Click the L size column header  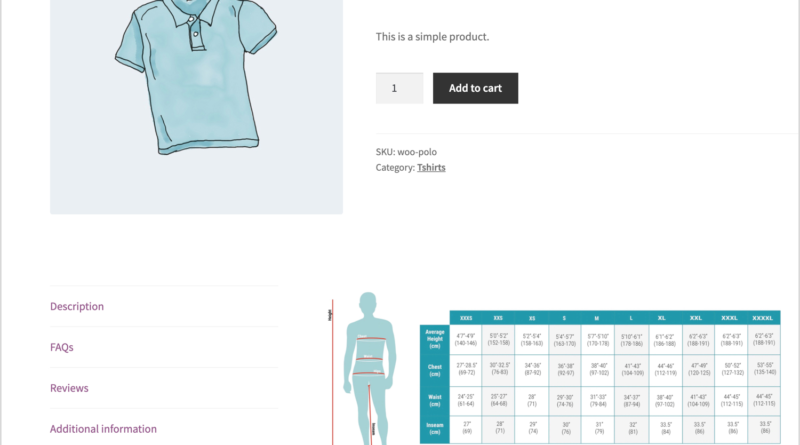630,317
